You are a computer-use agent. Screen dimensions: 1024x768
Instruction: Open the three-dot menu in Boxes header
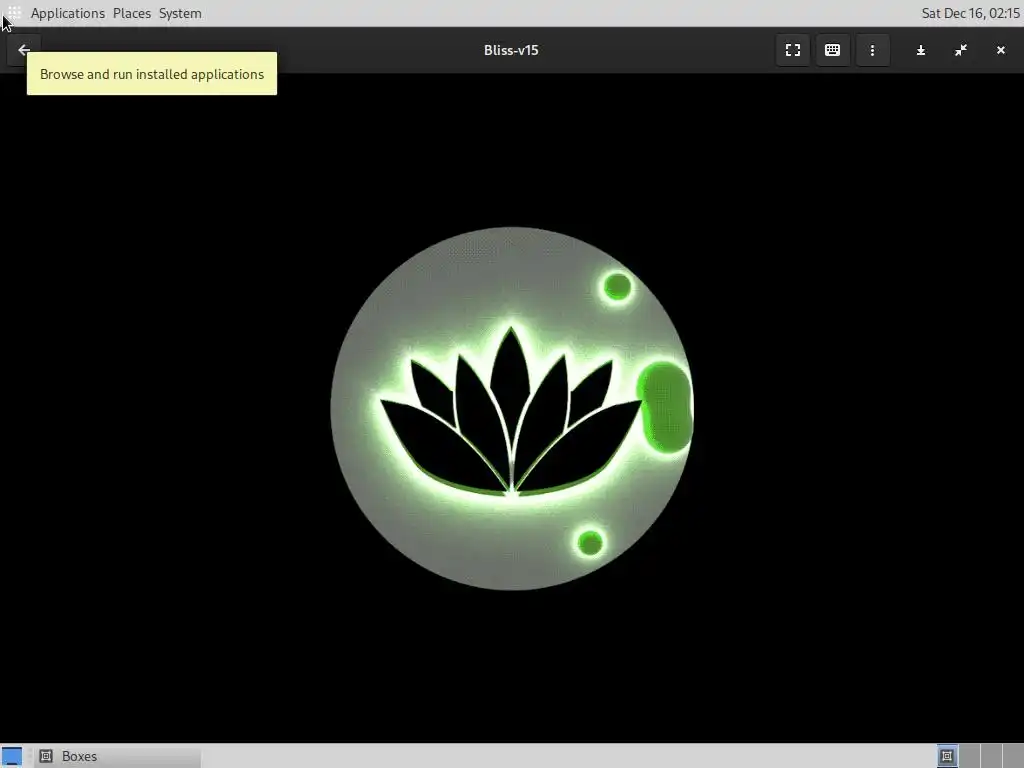pos(872,50)
